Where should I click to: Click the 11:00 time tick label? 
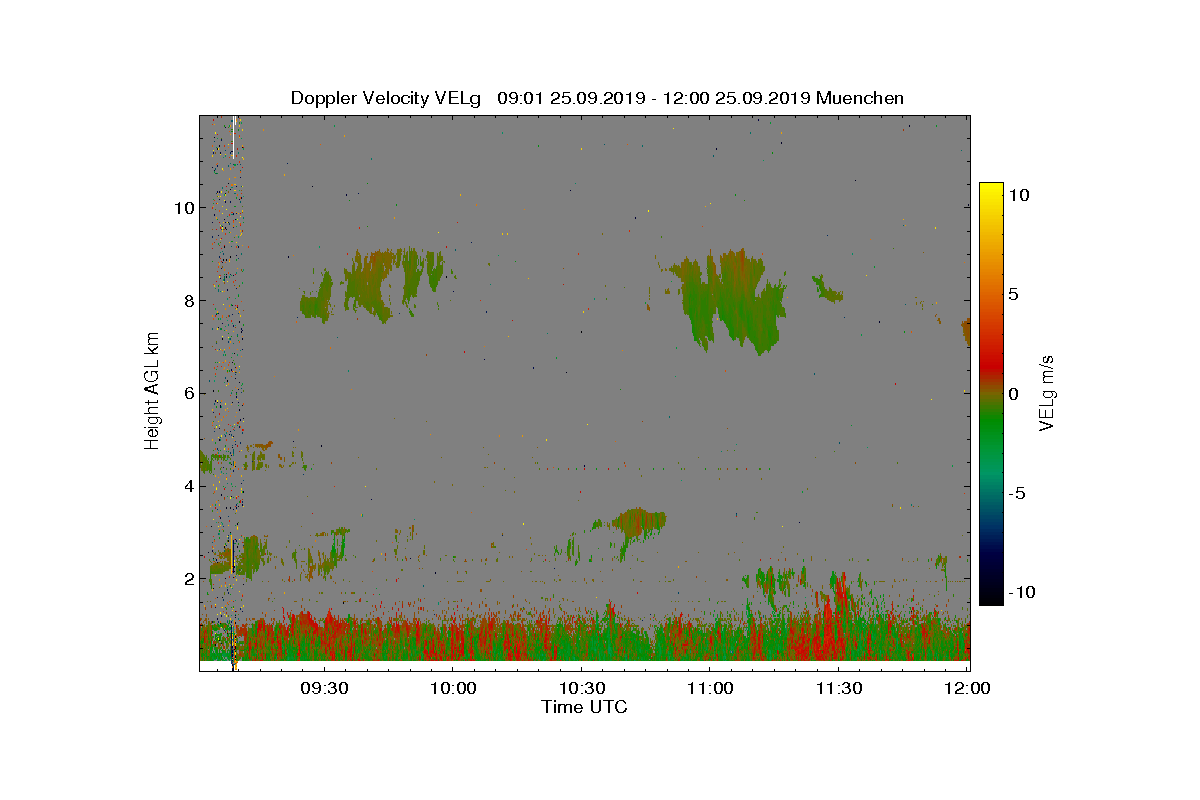point(710,689)
